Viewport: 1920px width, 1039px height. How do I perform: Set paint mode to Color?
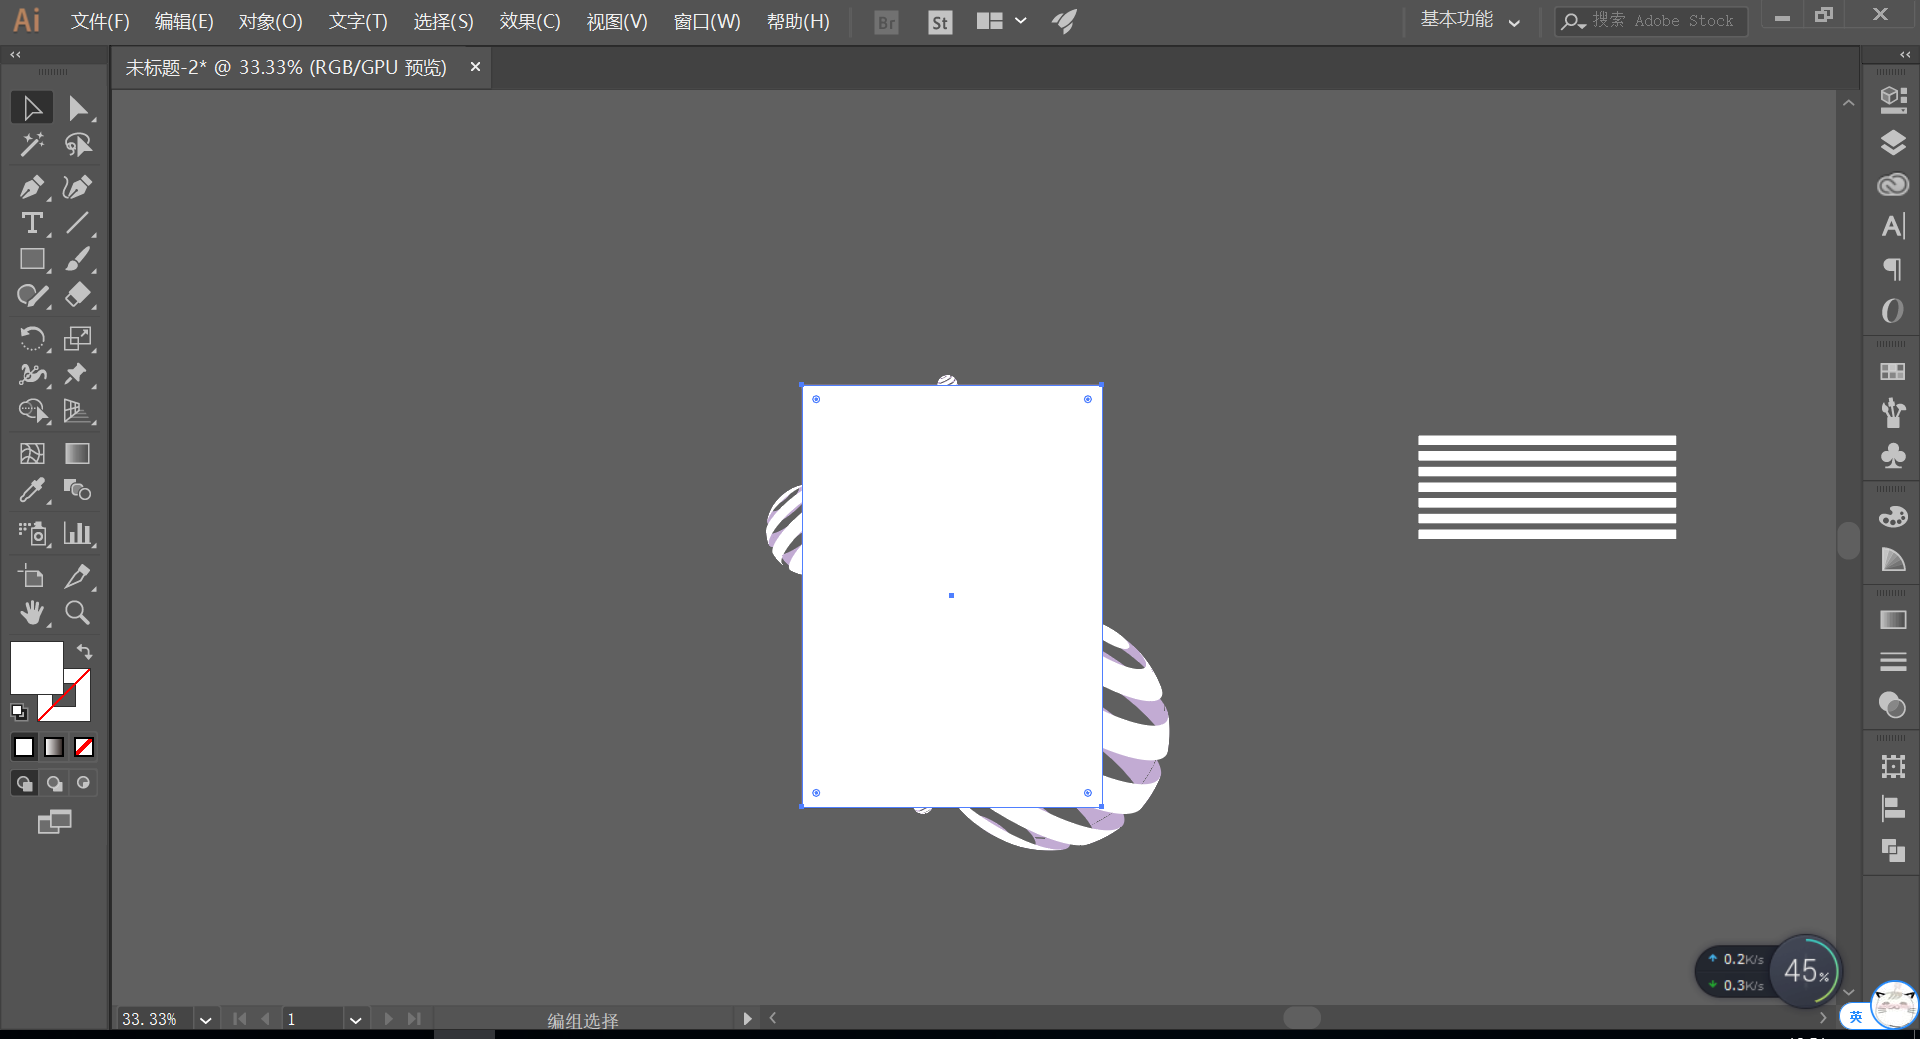(x=24, y=747)
